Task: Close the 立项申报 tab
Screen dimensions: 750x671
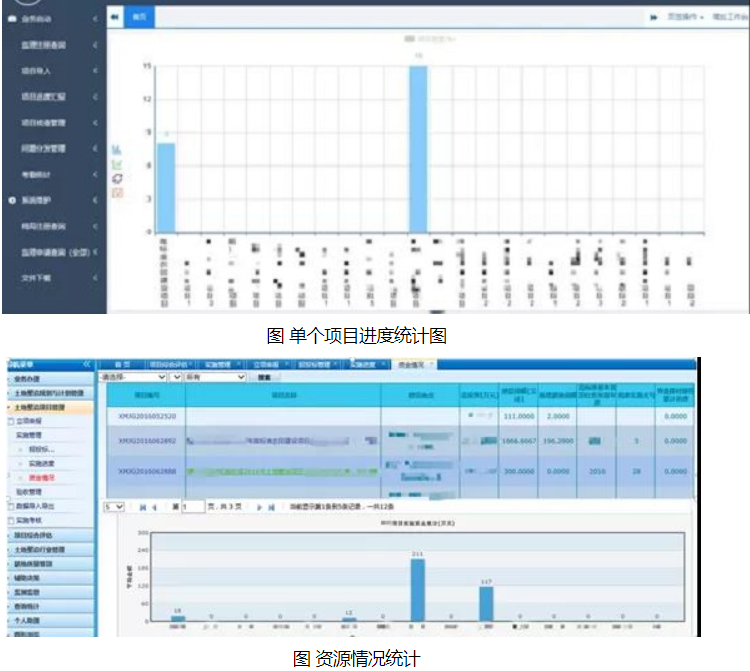Action: [x=287, y=364]
